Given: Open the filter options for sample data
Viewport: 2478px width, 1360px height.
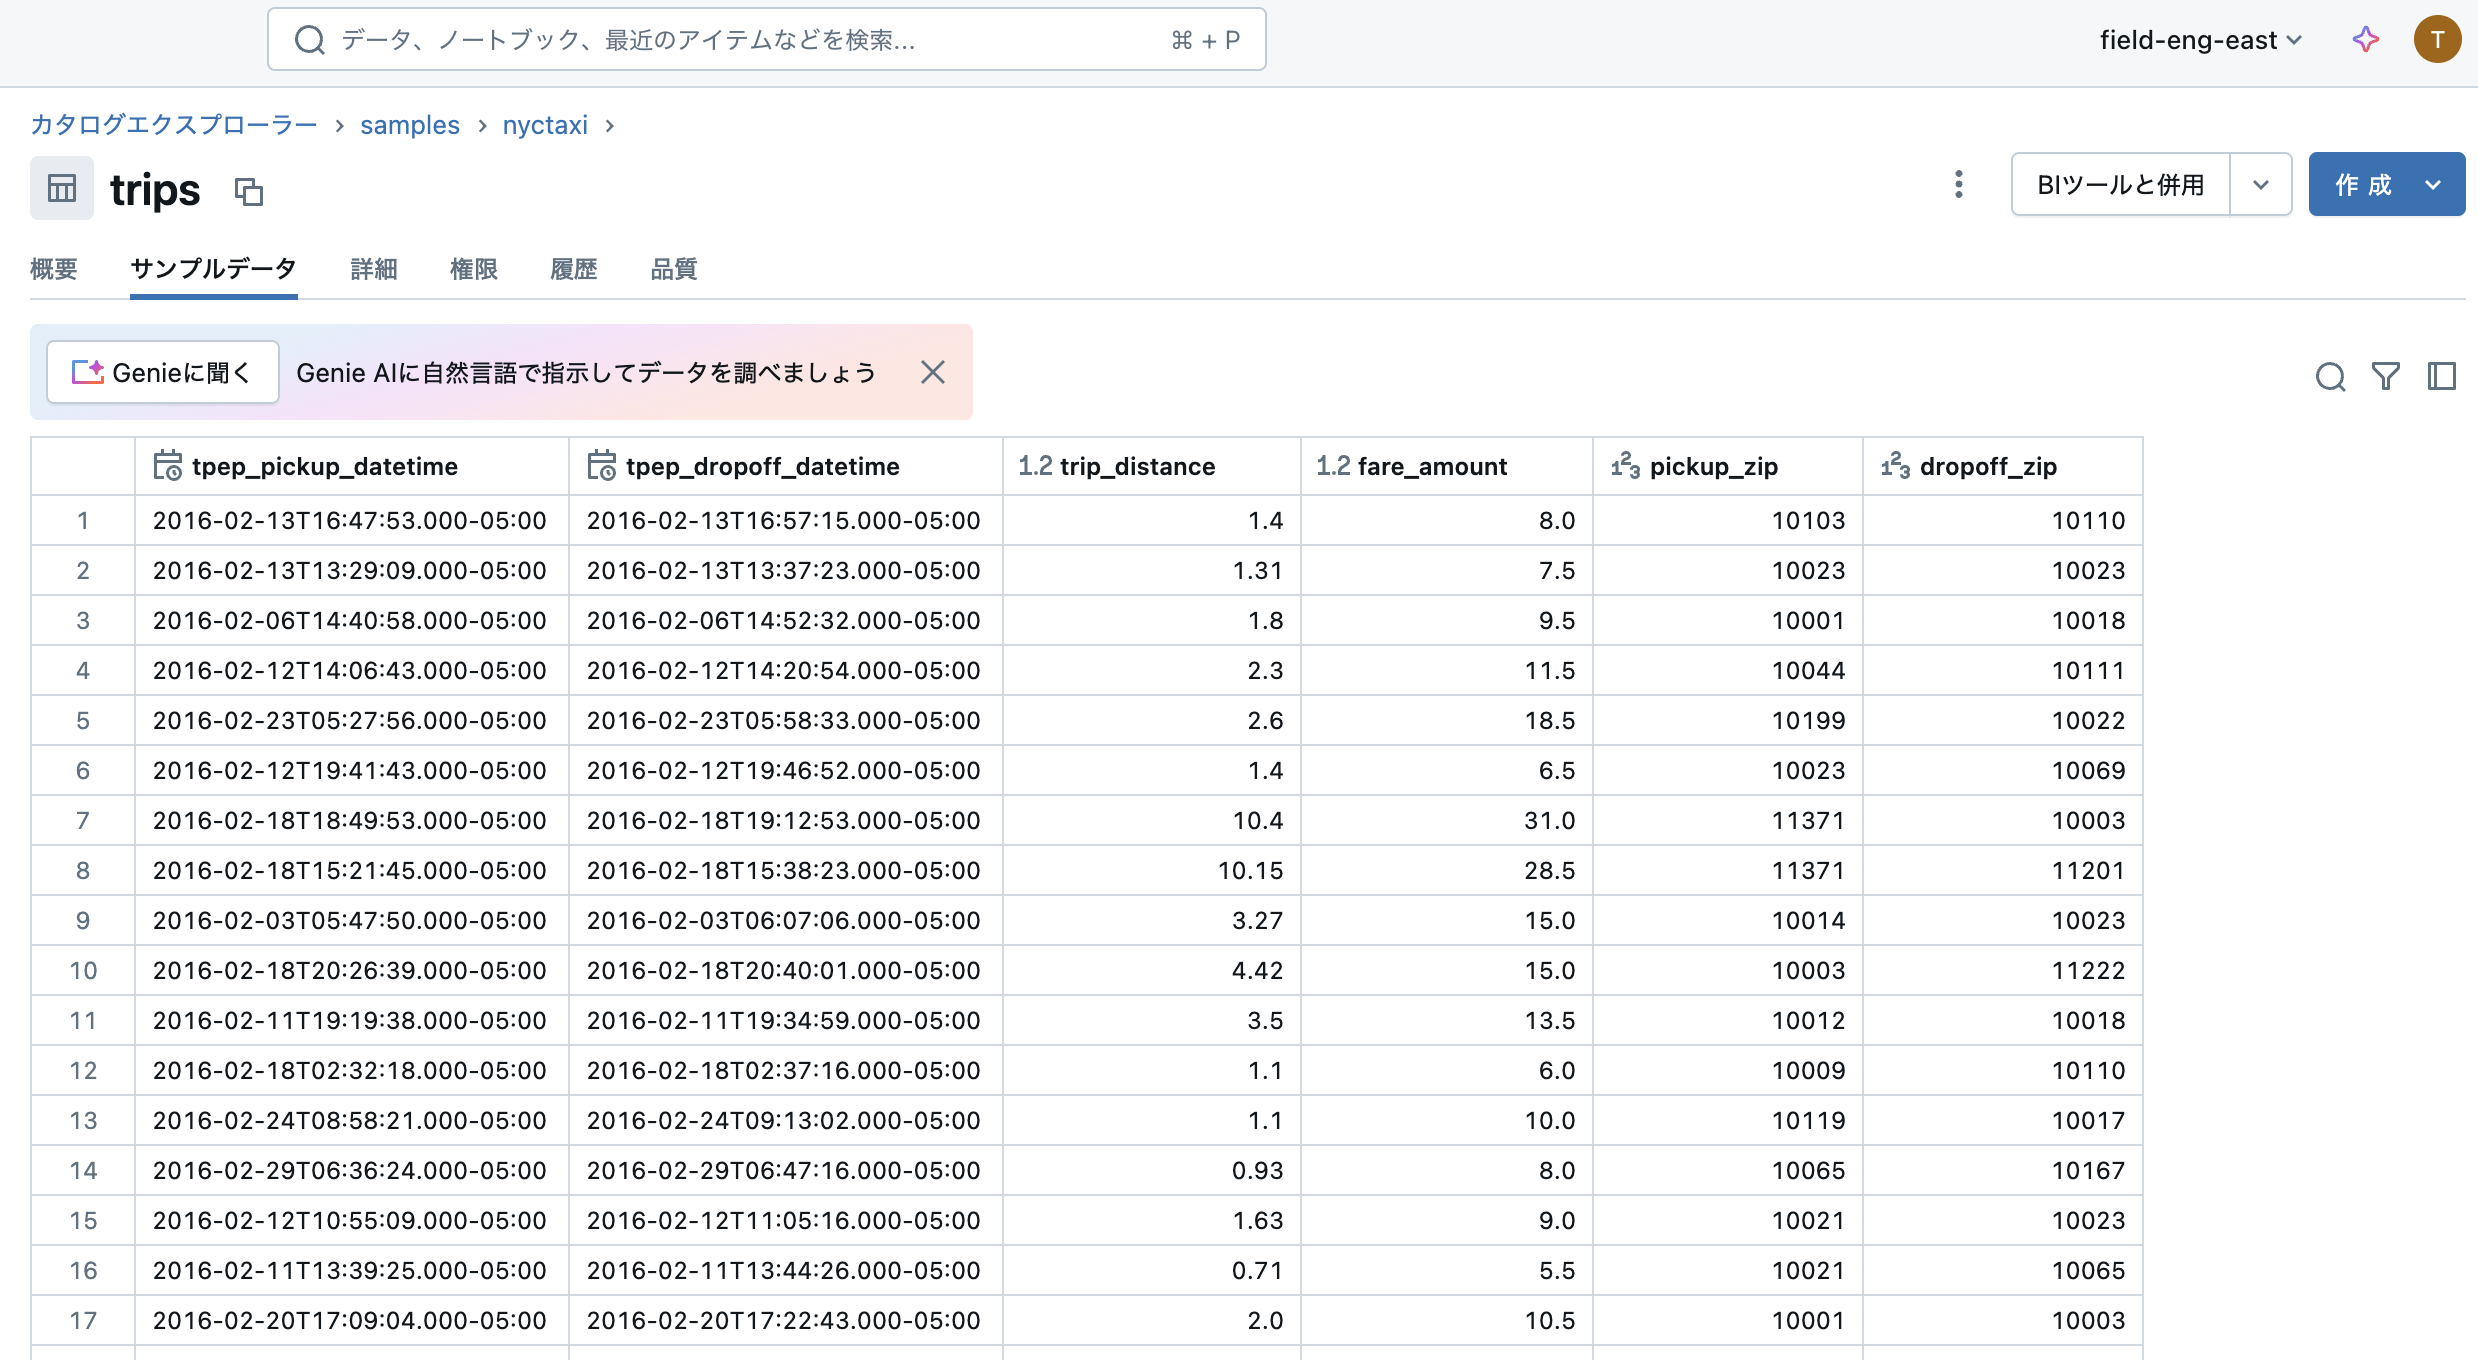Looking at the screenshot, I should click(2385, 376).
